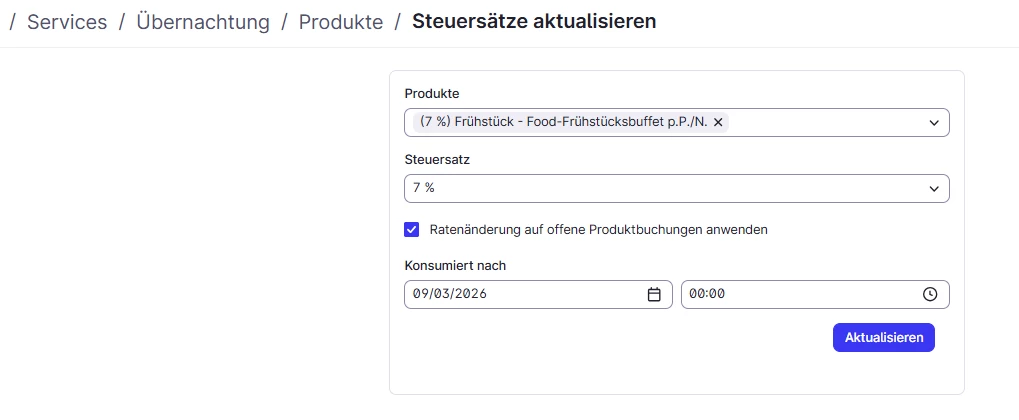
Task: Click the Steuersatz field label
Action: pyautogui.click(x=437, y=159)
